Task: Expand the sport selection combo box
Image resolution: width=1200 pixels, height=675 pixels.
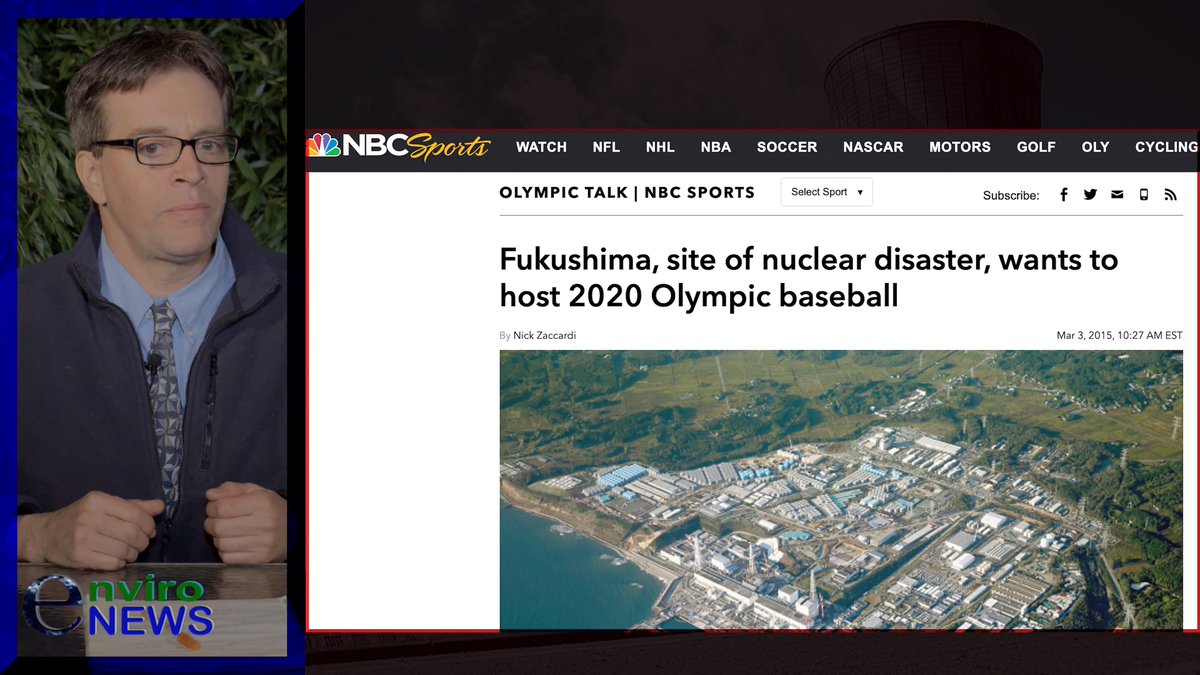Action: coord(826,191)
